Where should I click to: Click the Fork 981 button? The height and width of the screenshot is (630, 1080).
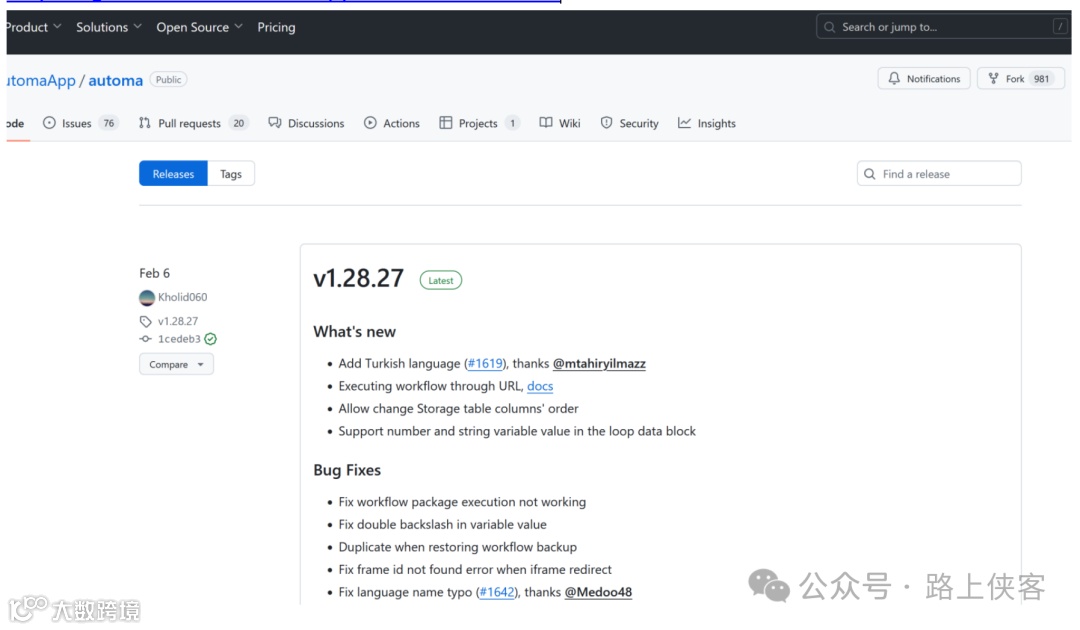[x=1021, y=78]
